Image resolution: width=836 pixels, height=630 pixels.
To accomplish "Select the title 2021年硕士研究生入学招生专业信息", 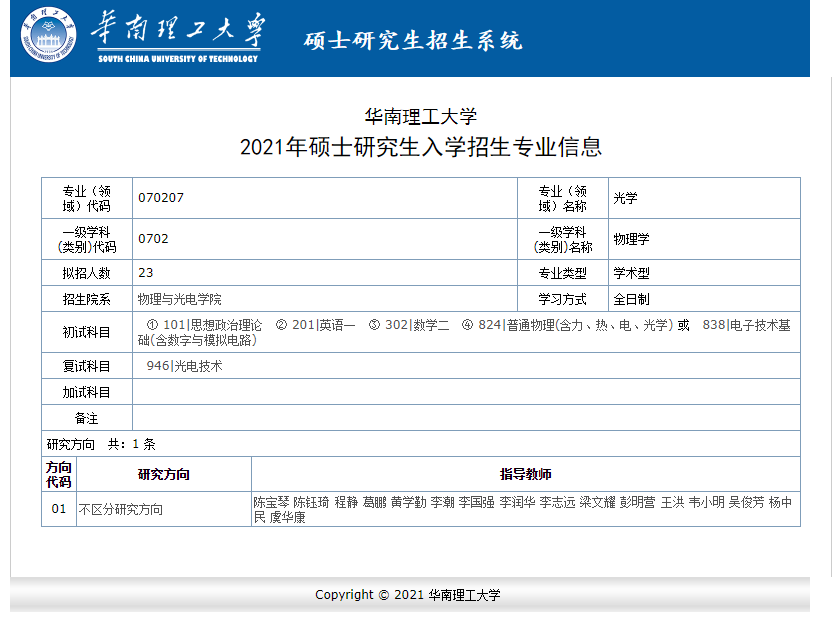I will pos(421,147).
